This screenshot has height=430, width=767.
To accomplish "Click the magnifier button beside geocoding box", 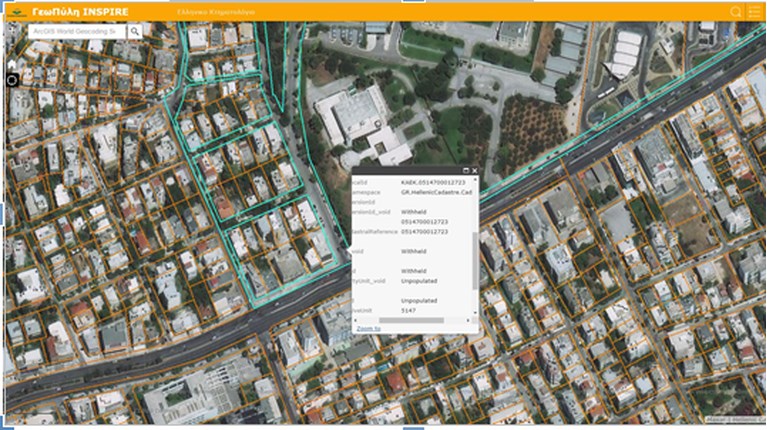I will click(135, 32).
